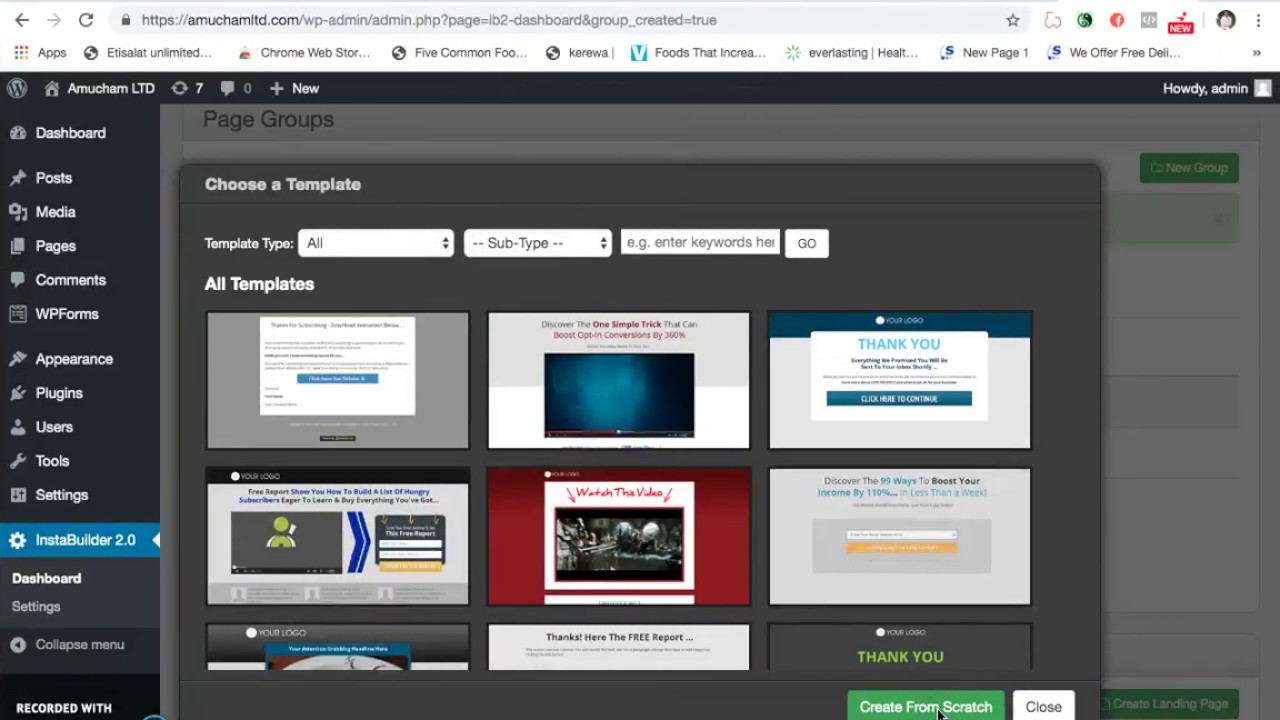Focus the template keywords search field
The image size is (1280, 720).
click(x=700, y=242)
